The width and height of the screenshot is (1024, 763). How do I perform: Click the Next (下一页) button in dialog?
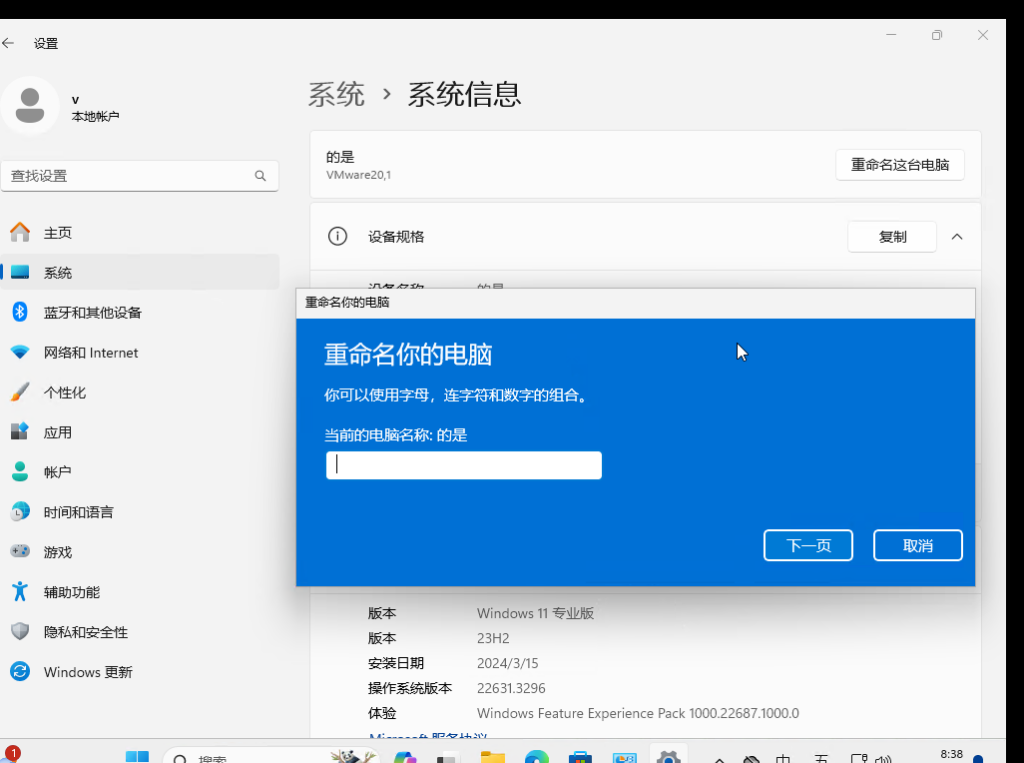808,546
